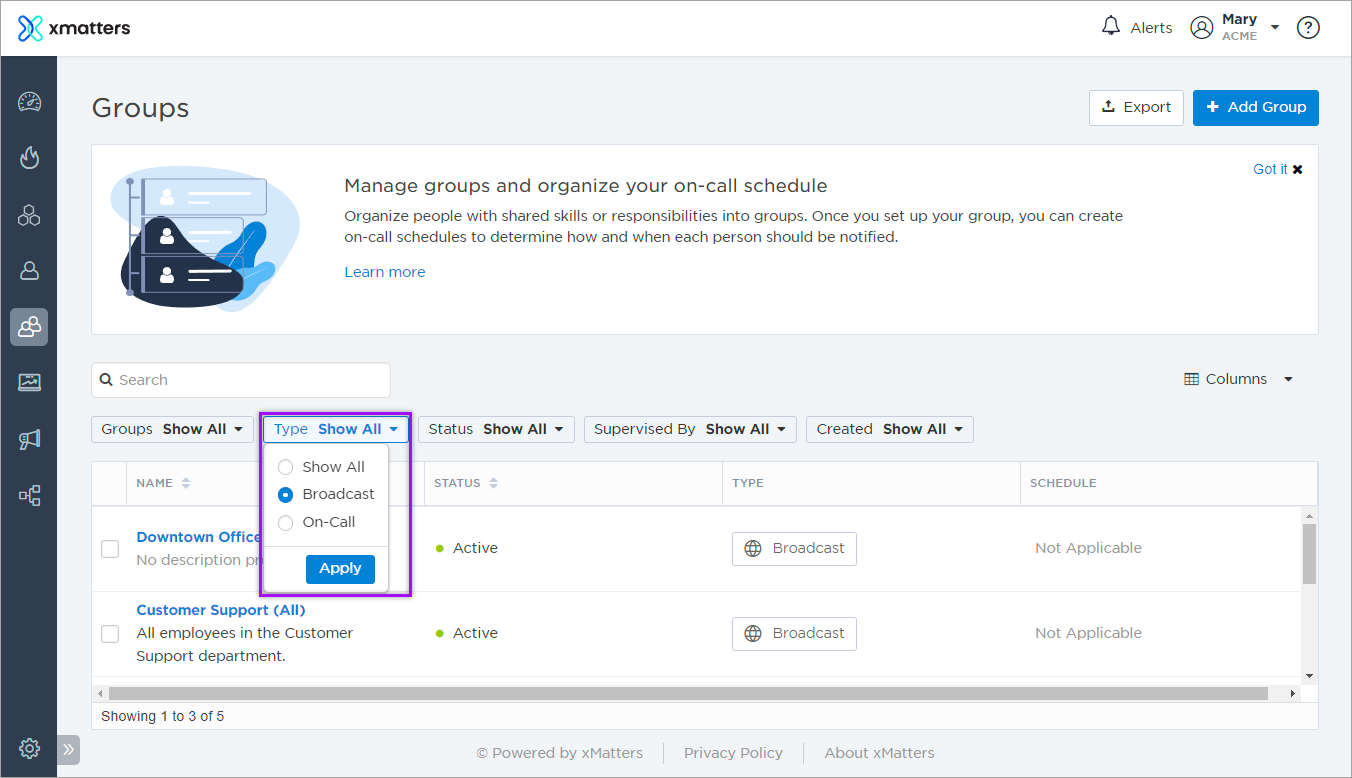Open the Learn more link
This screenshot has height=778, width=1352.
[385, 272]
